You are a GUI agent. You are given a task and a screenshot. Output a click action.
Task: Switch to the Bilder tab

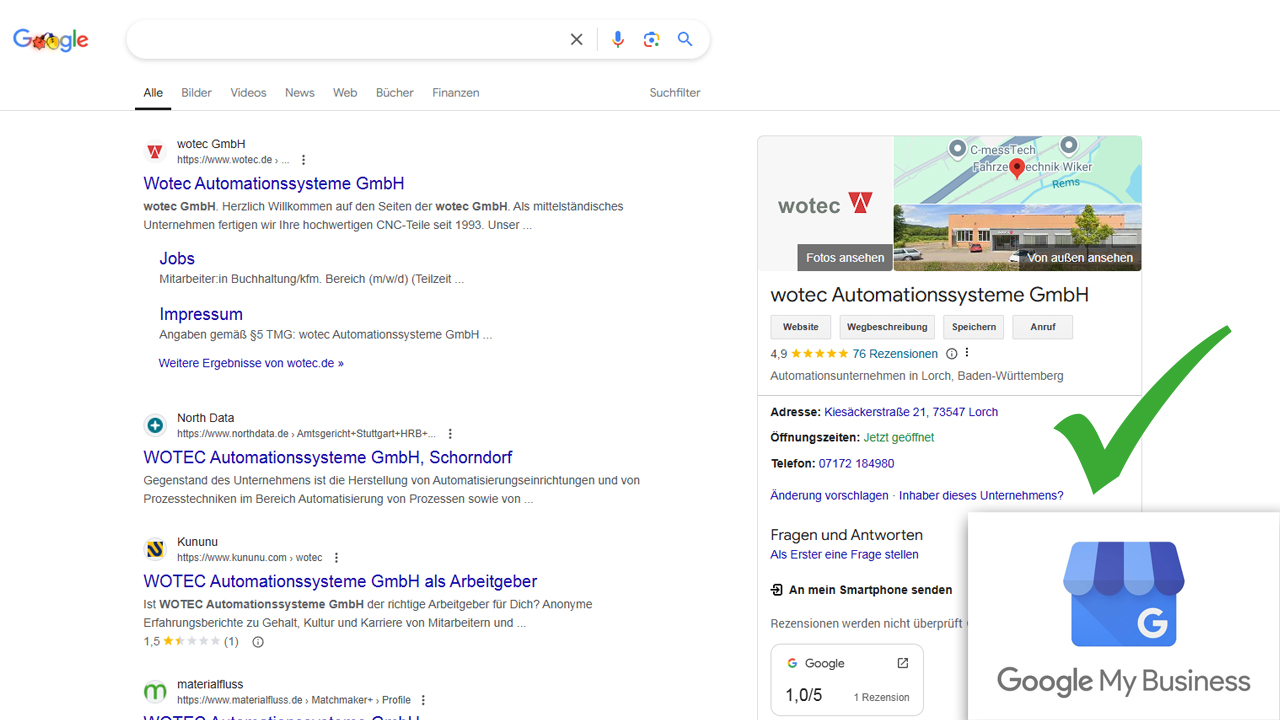tap(196, 93)
